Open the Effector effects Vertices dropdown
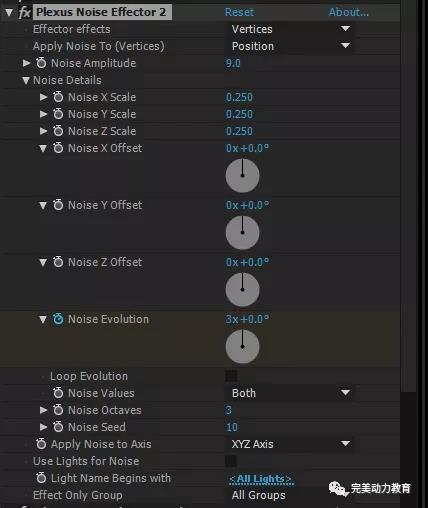Viewport: 428px width, 508px height. click(291, 29)
